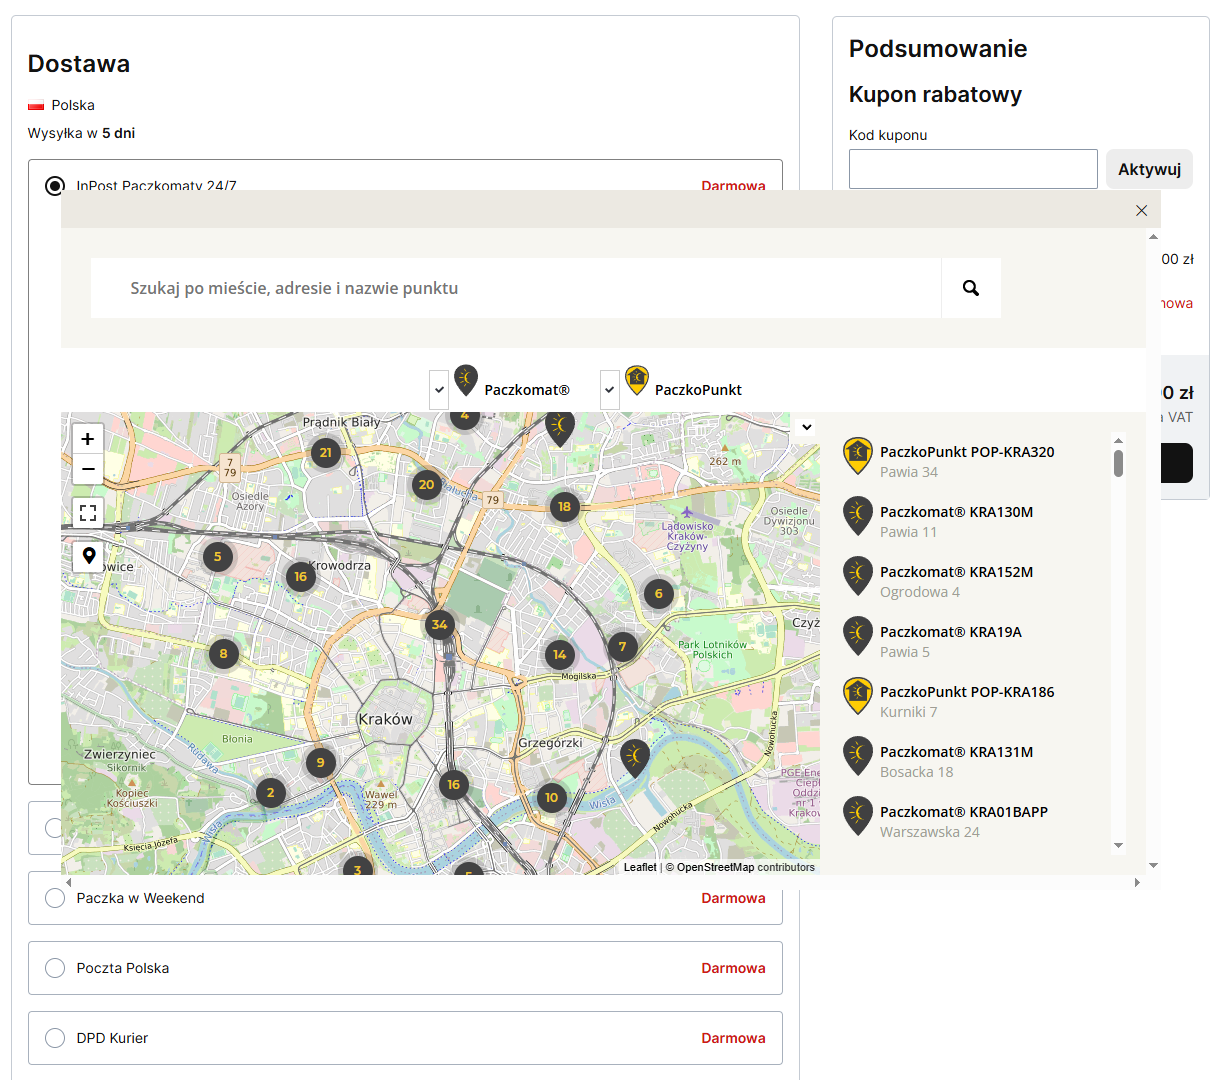Toggle the Paczkomat® filter checkbox
The height and width of the screenshot is (1080, 1225).
click(x=439, y=390)
